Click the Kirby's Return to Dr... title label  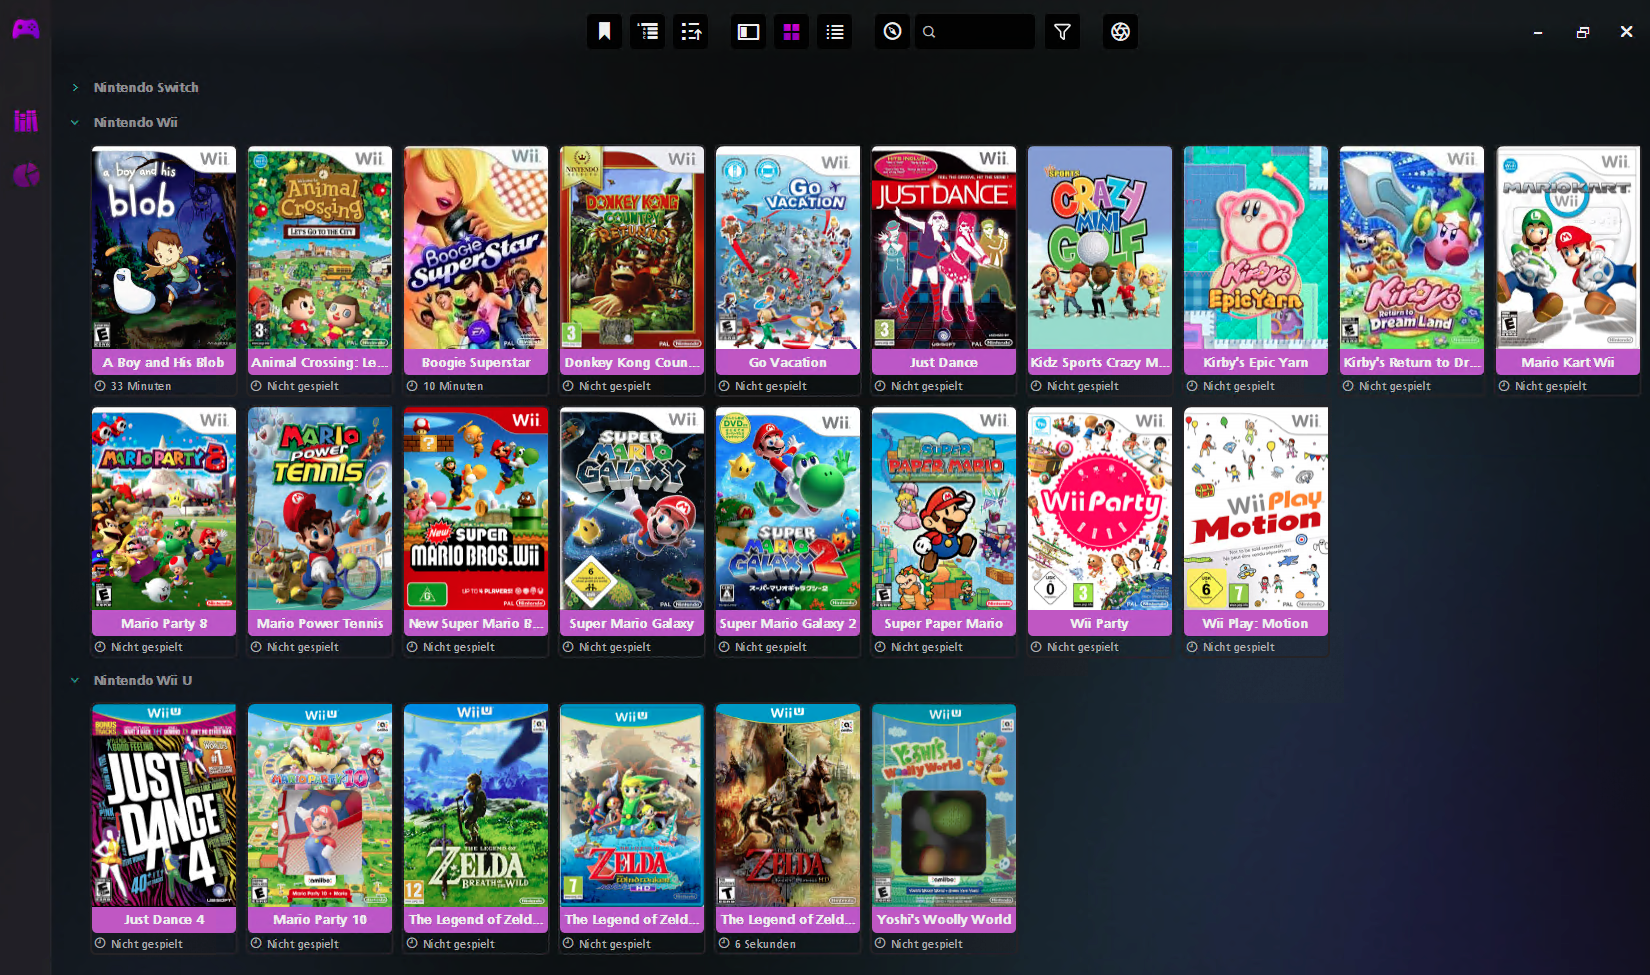point(1412,362)
